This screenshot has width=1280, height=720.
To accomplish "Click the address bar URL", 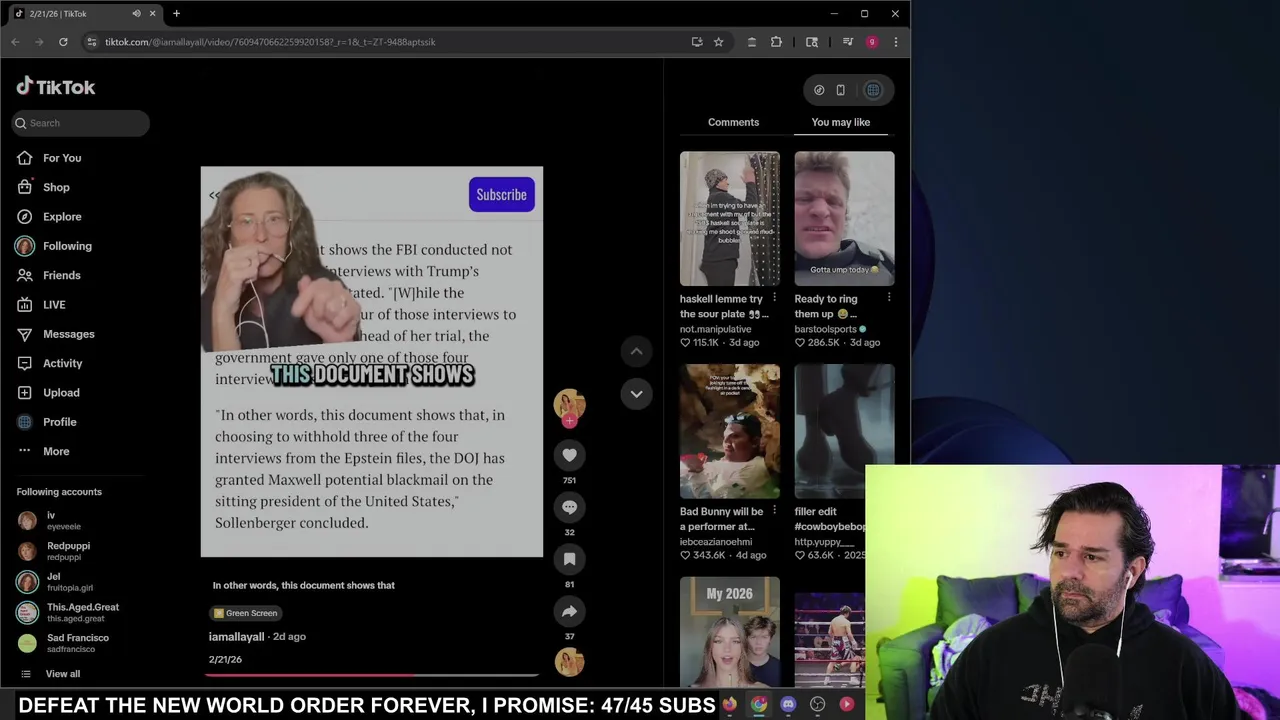I will (270, 42).
